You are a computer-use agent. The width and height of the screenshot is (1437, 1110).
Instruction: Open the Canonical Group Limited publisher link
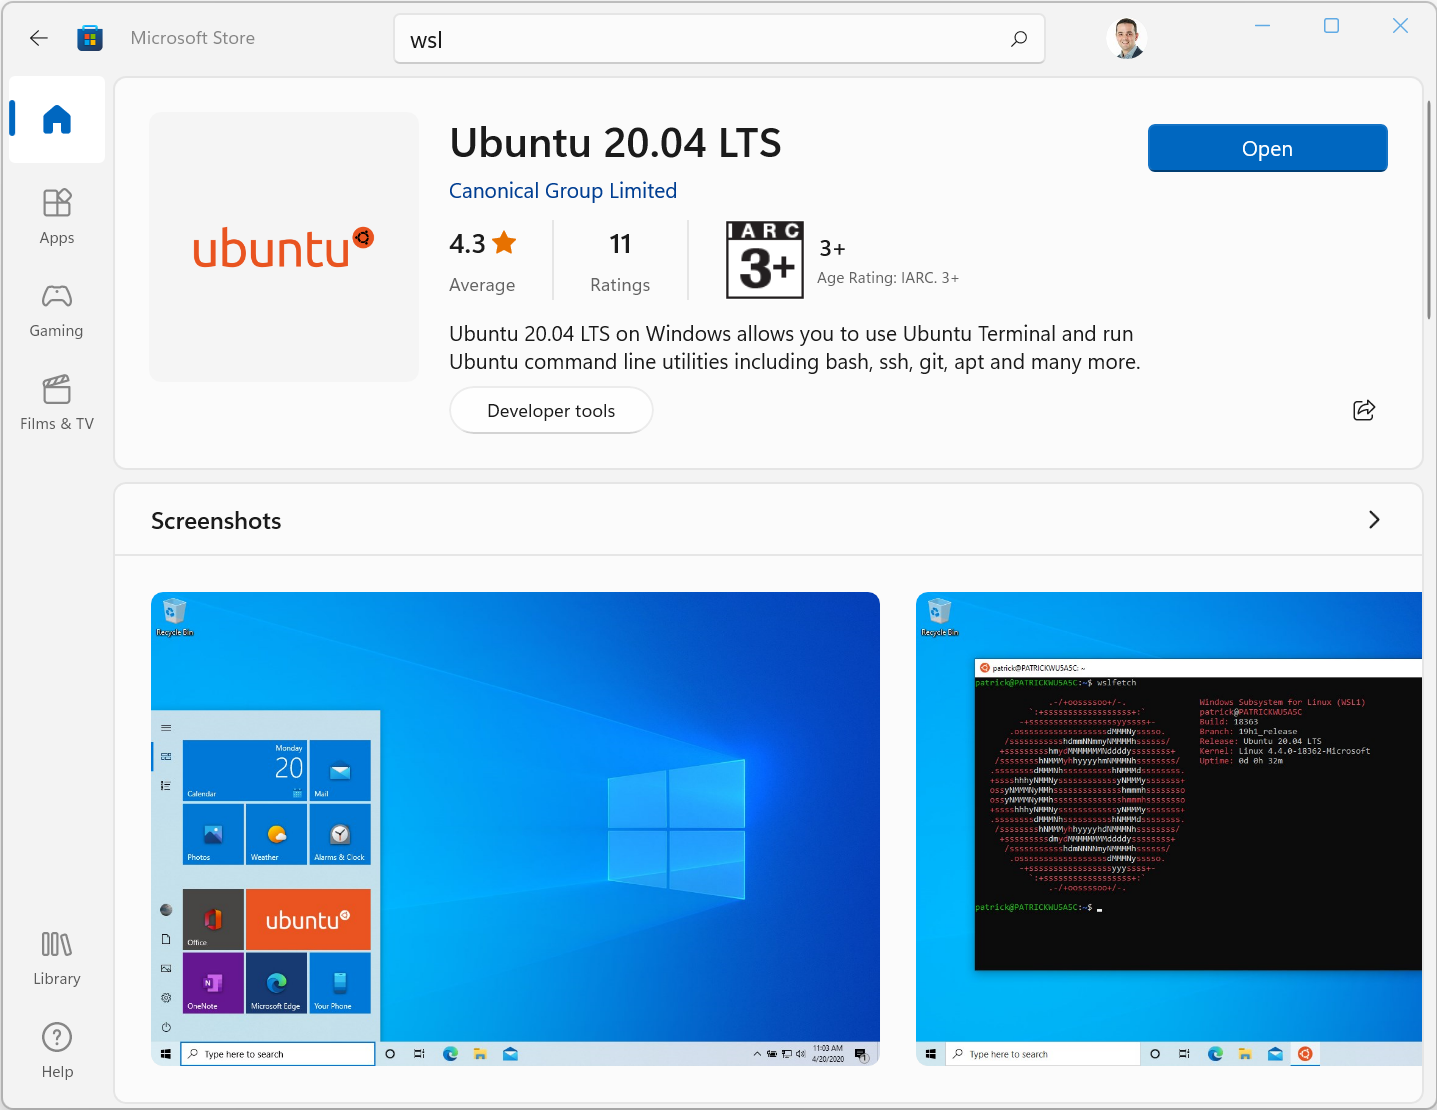pyautogui.click(x=563, y=191)
